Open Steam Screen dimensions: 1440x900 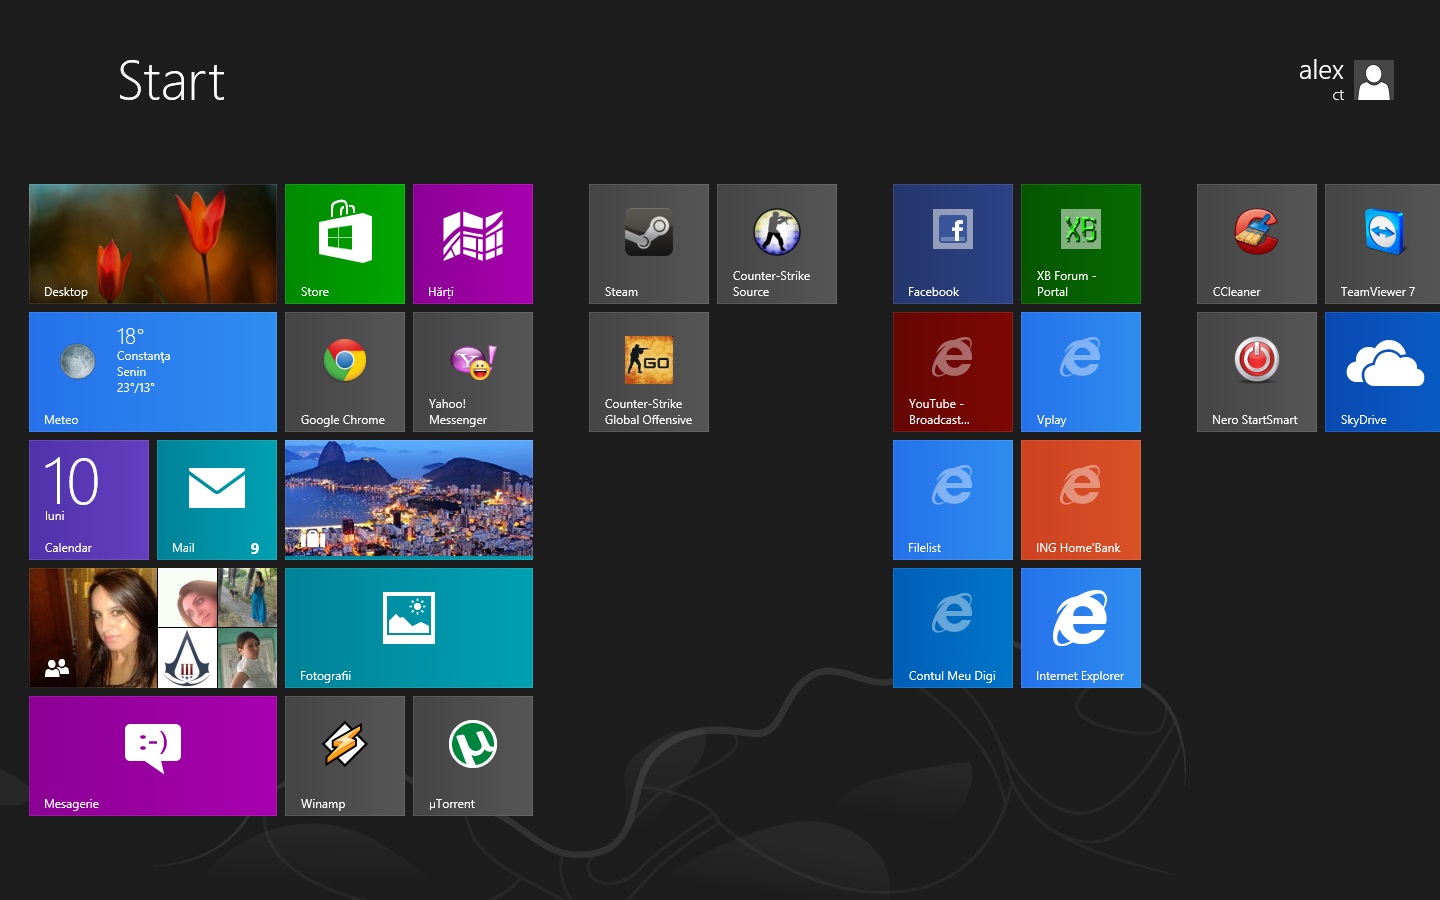pyautogui.click(x=649, y=244)
